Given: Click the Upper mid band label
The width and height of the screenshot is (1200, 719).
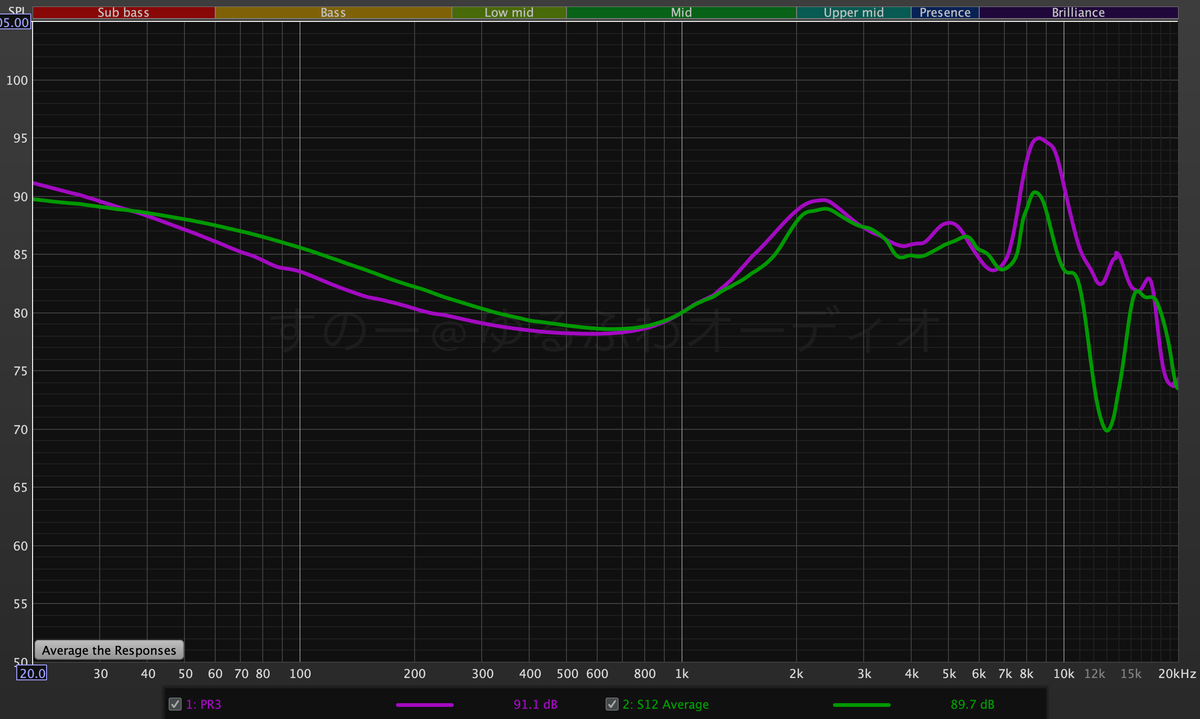Looking at the screenshot, I should click(853, 13).
